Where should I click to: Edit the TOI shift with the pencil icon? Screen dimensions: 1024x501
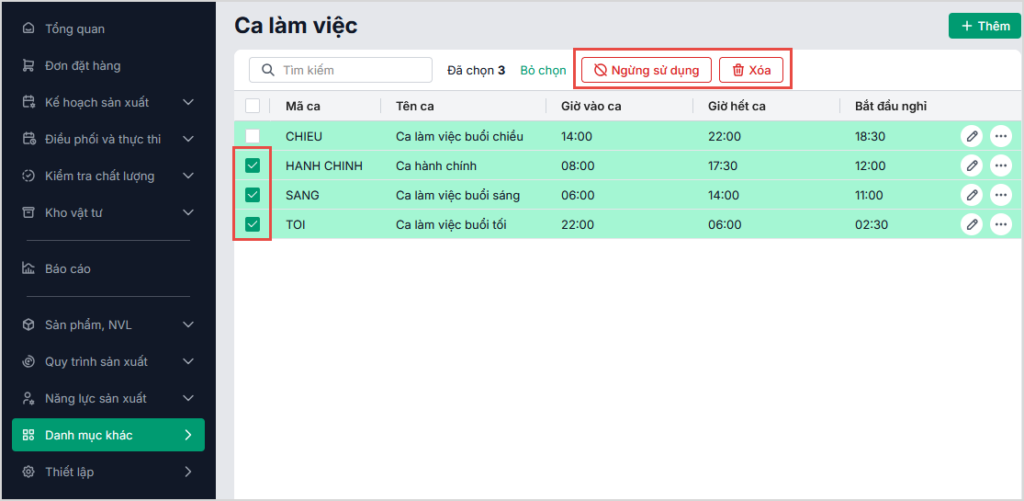pyautogui.click(x=972, y=224)
